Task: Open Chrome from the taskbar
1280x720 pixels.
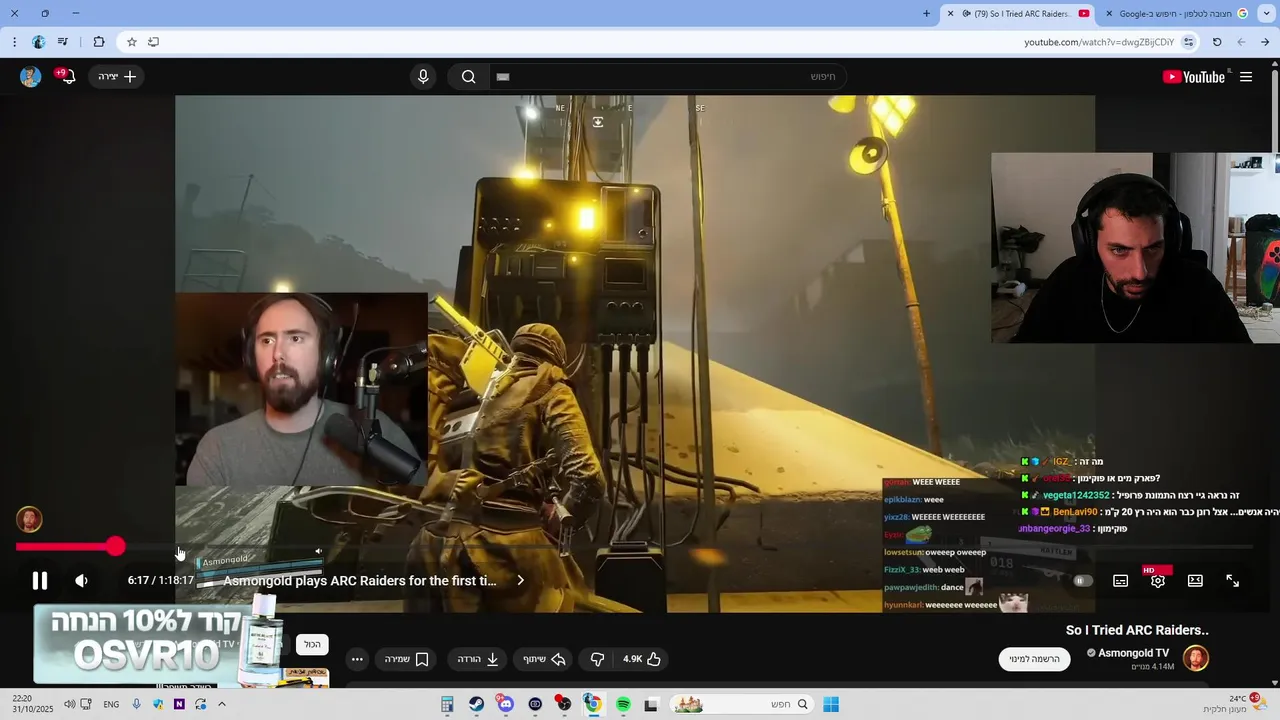Action: (x=593, y=704)
